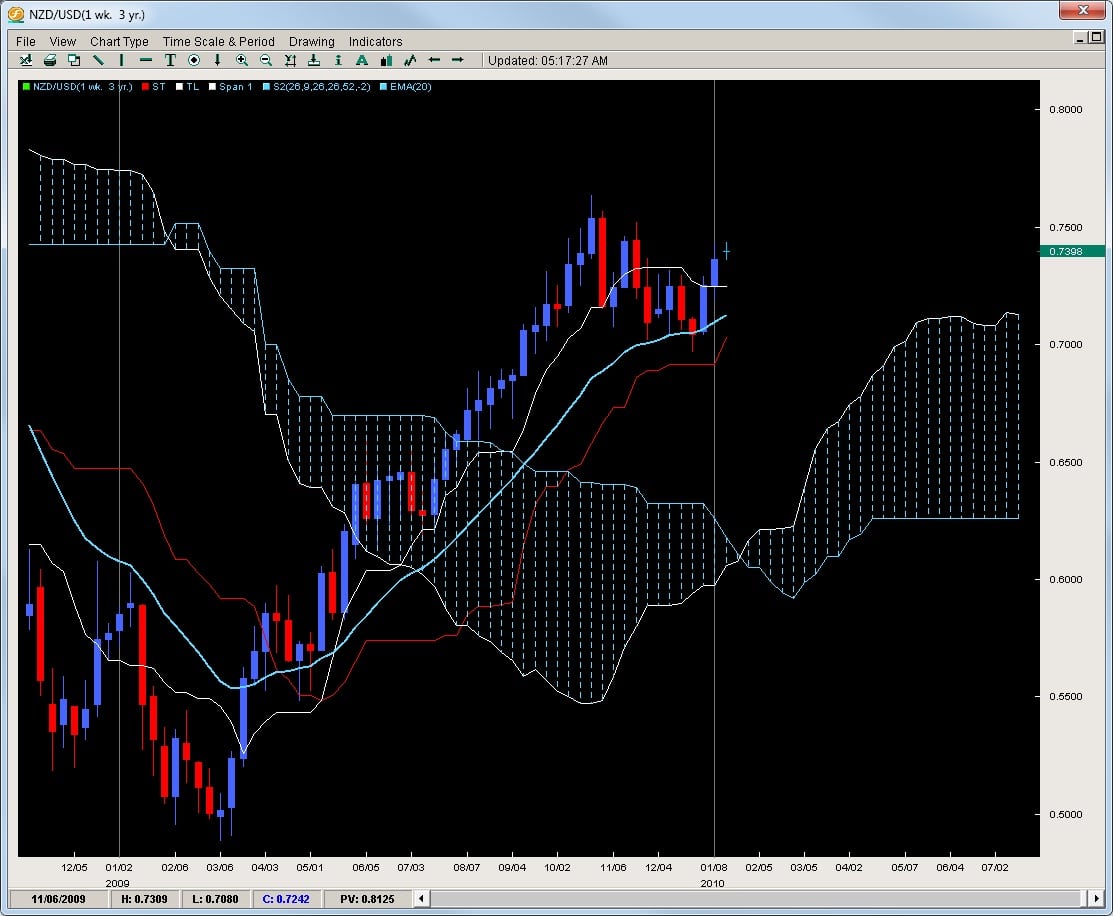Image resolution: width=1113 pixels, height=916 pixels.
Task: Click the inner chart restore window button
Action: click(x=1097, y=38)
